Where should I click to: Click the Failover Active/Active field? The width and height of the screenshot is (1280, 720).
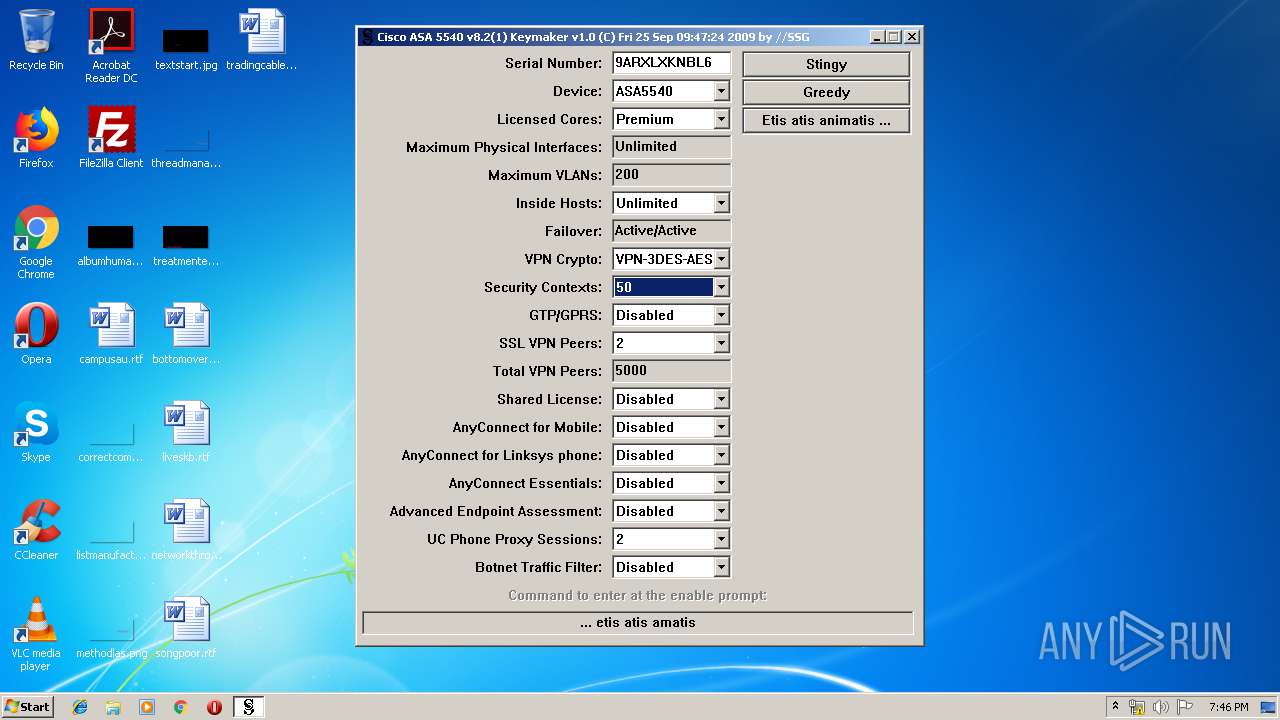pyautogui.click(x=671, y=231)
